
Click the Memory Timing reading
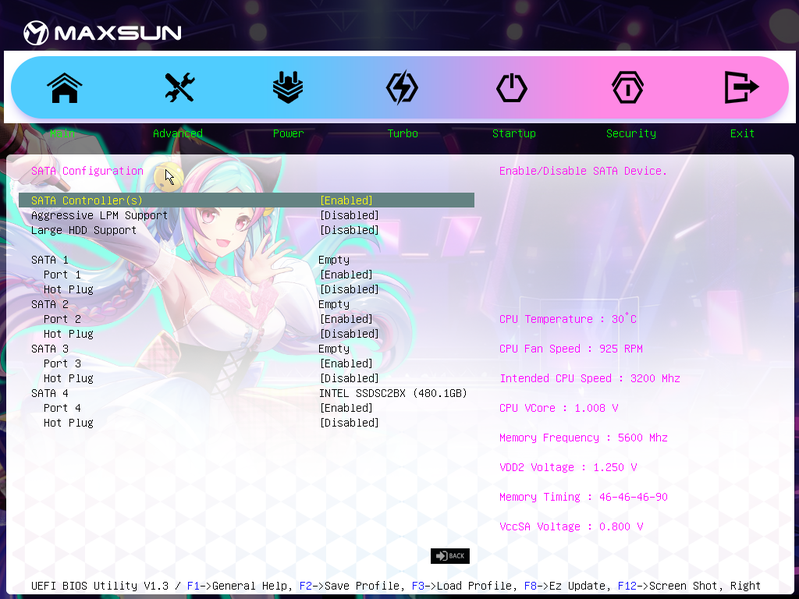583,496
